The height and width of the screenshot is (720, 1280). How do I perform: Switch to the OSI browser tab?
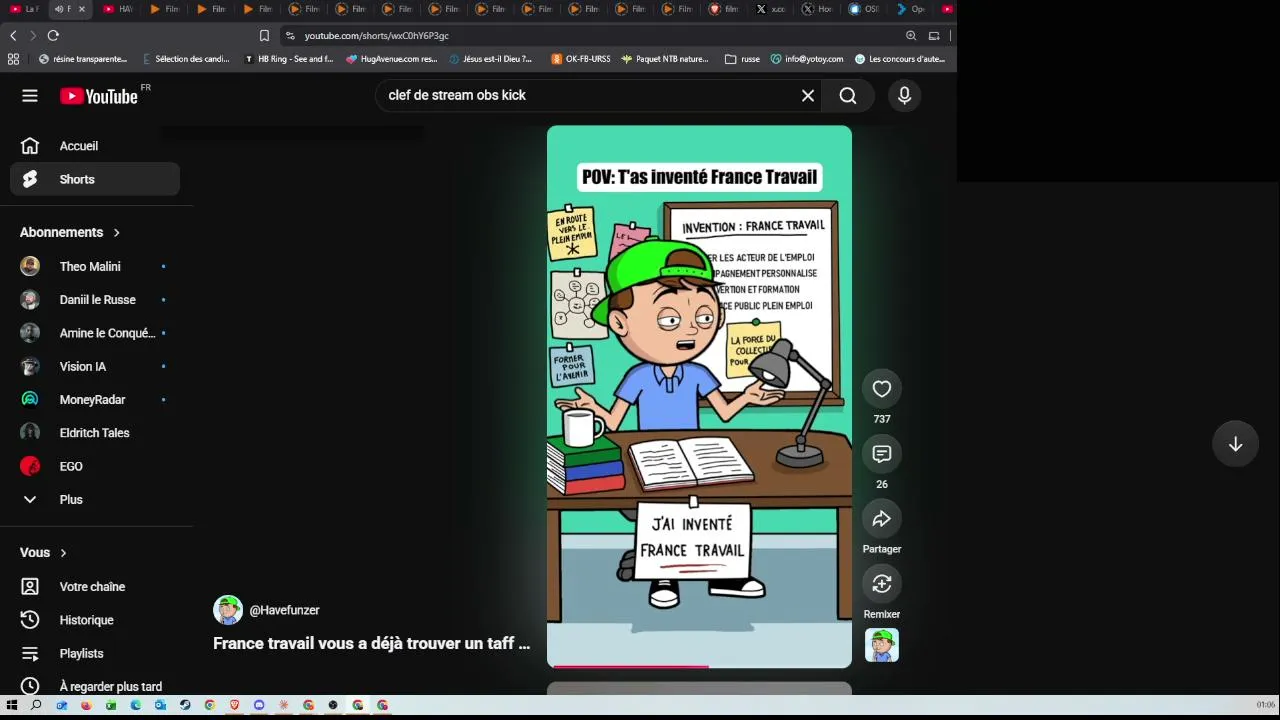864,9
